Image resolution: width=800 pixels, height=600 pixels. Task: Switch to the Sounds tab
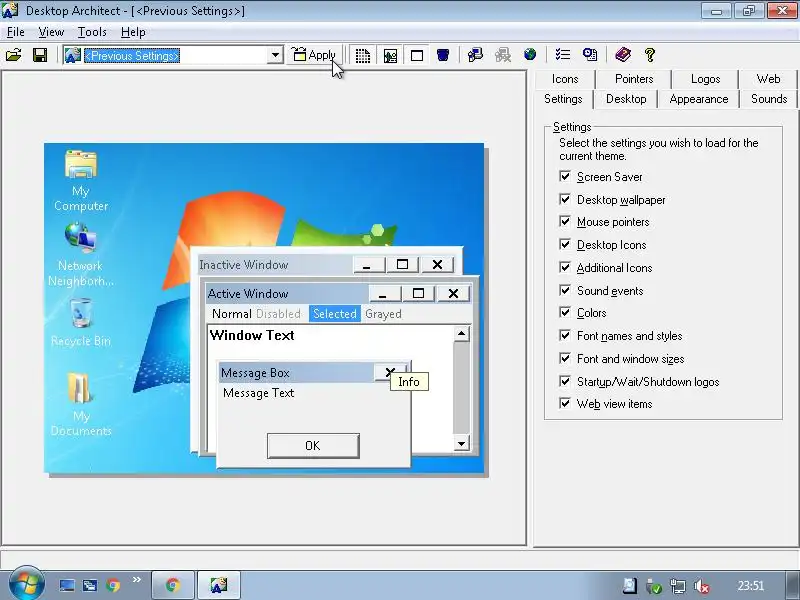coord(768,99)
